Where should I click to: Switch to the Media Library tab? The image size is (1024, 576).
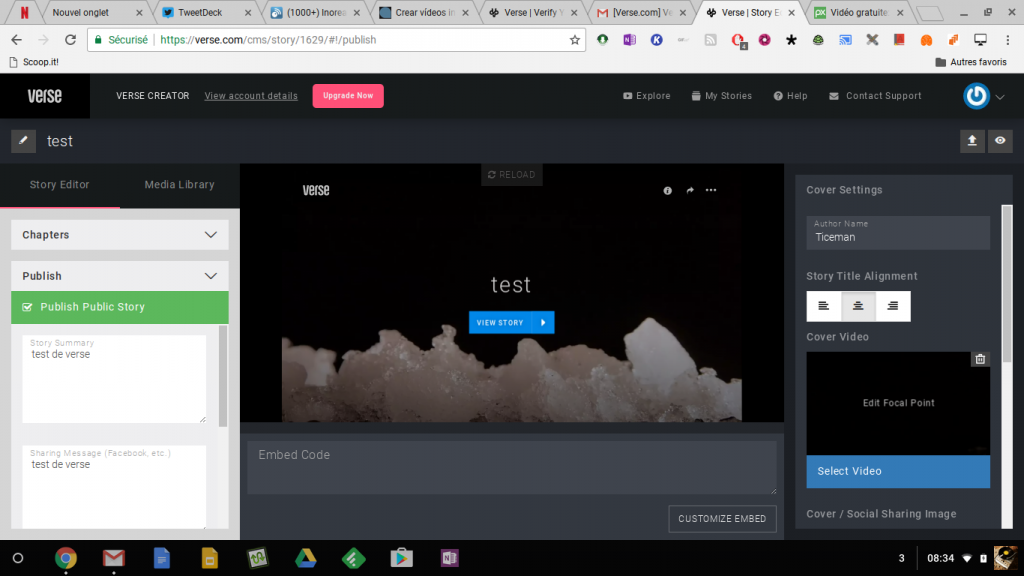coord(178,185)
